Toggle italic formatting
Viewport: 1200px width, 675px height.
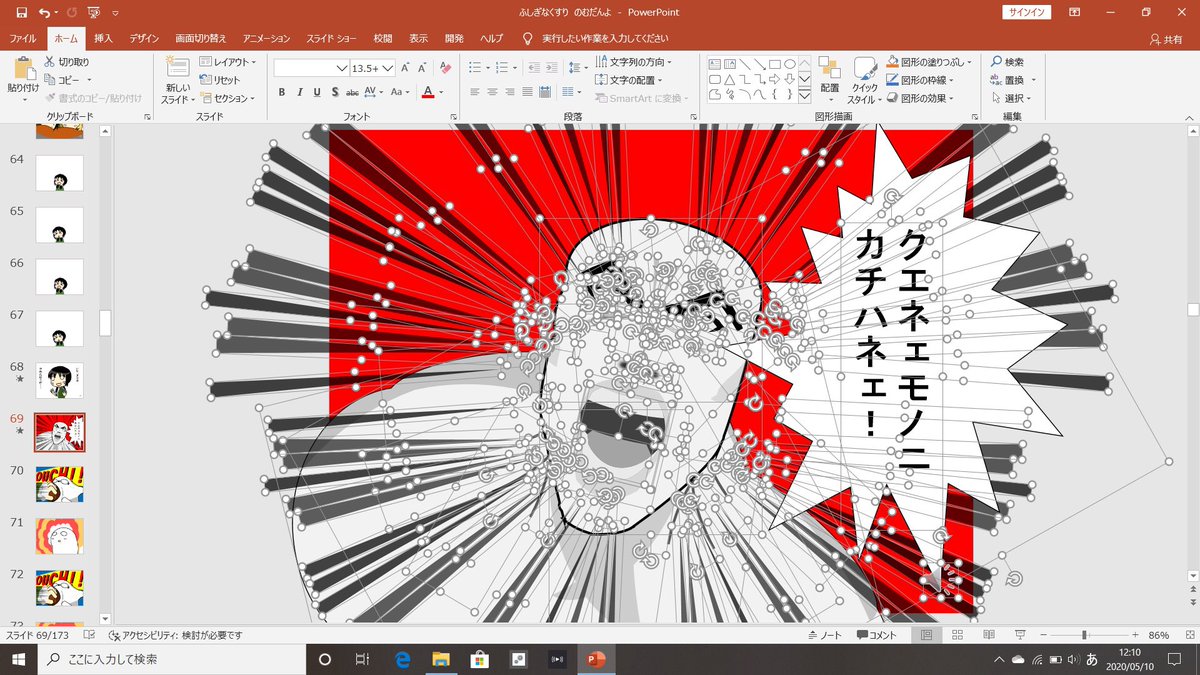[x=299, y=91]
